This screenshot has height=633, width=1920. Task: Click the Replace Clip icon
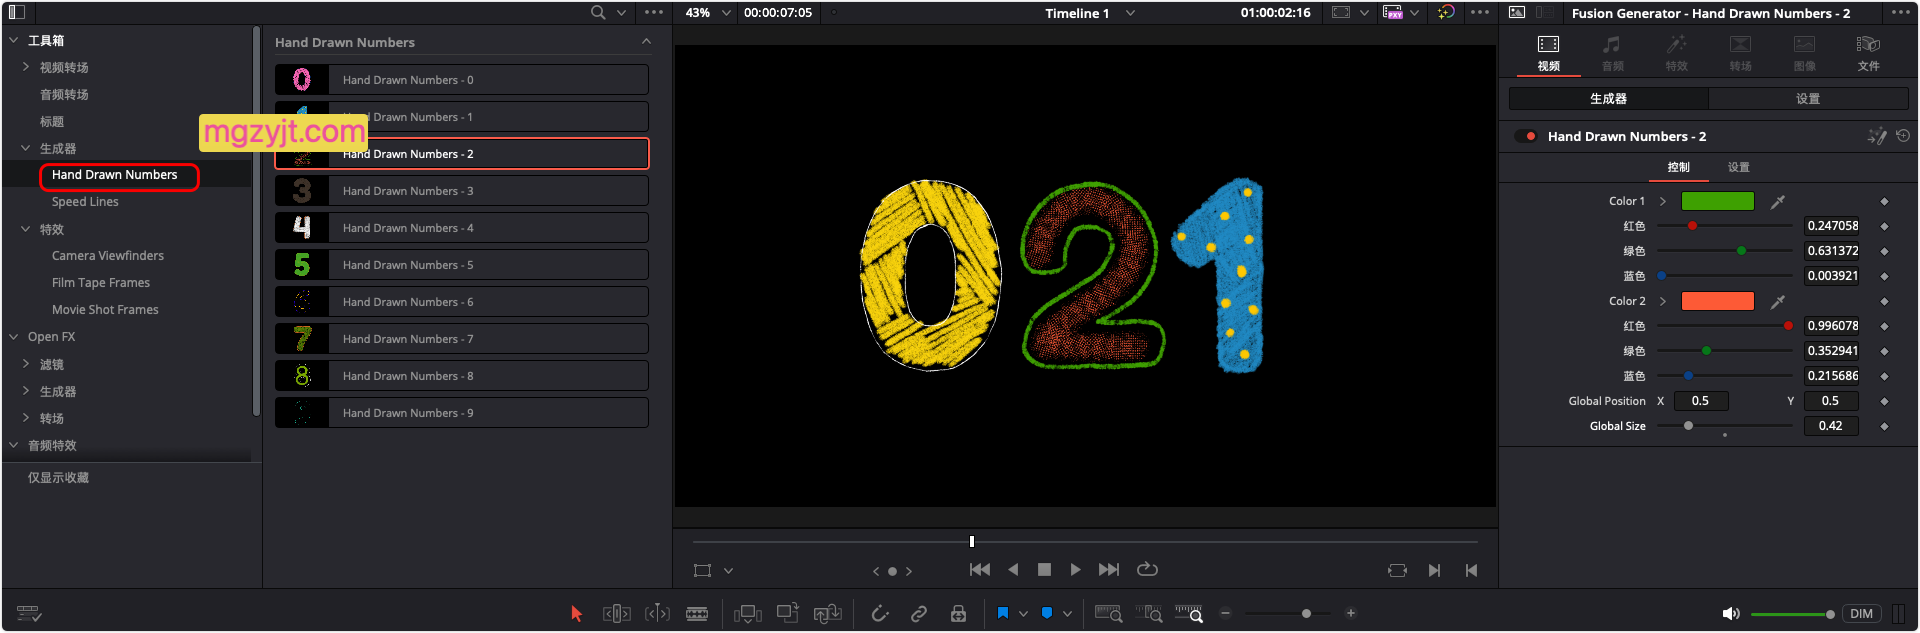[828, 613]
